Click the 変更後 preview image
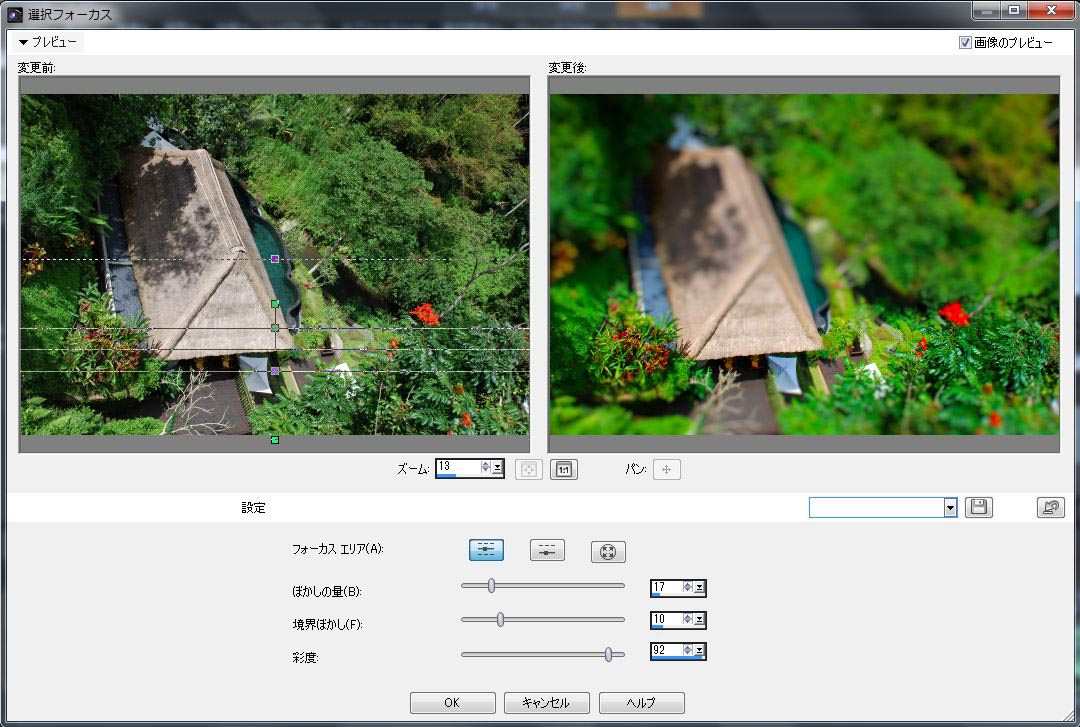This screenshot has width=1080, height=727. pyautogui.click(x=804, y=264)
